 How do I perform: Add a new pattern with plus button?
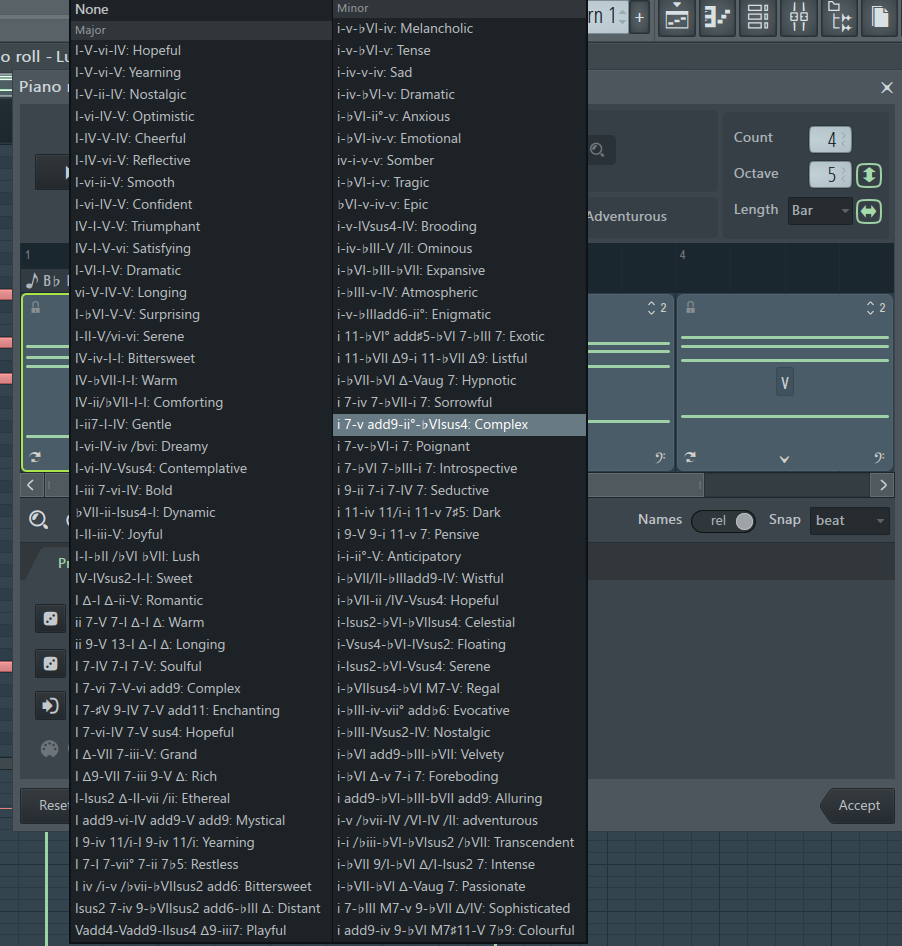click(640, 17)
